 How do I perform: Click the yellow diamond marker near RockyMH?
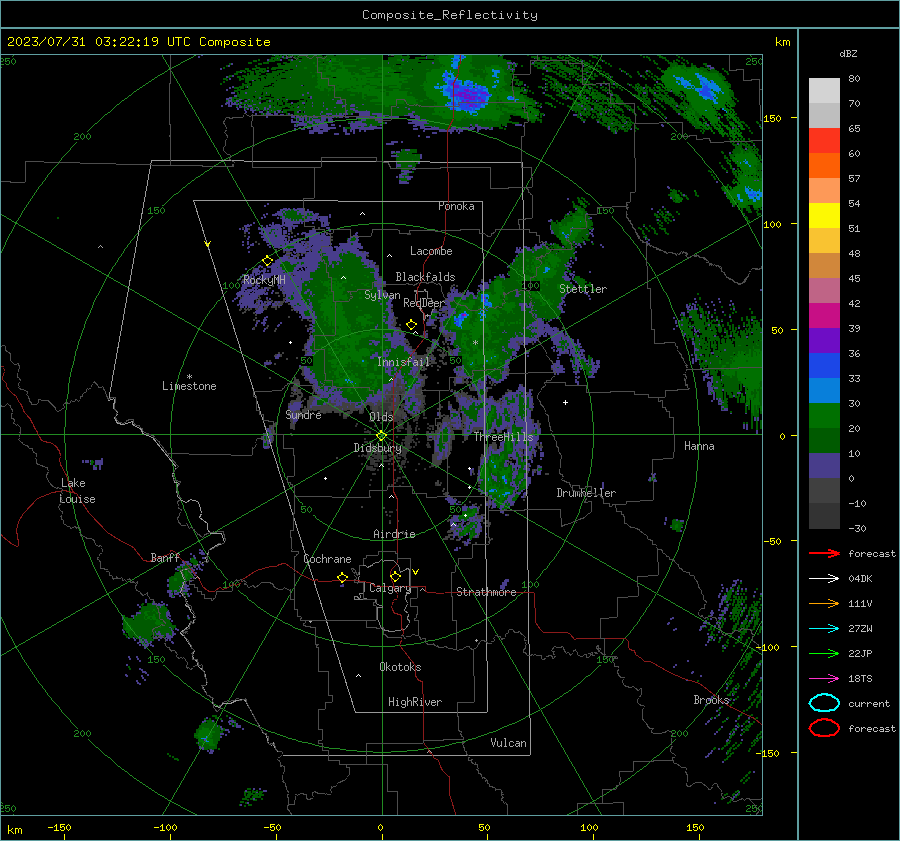[x=267, y=261]
